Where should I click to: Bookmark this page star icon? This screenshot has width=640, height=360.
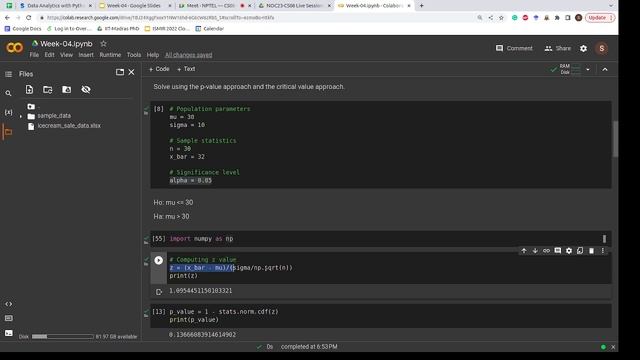click(501, 18)
